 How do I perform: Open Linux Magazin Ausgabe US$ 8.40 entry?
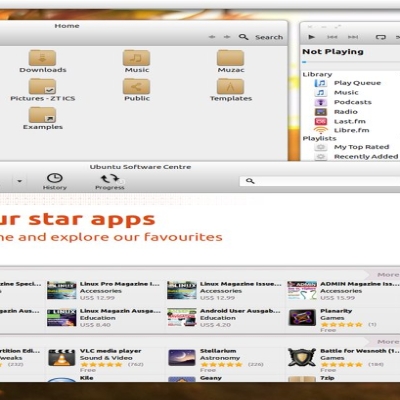(x=104, y=318)
